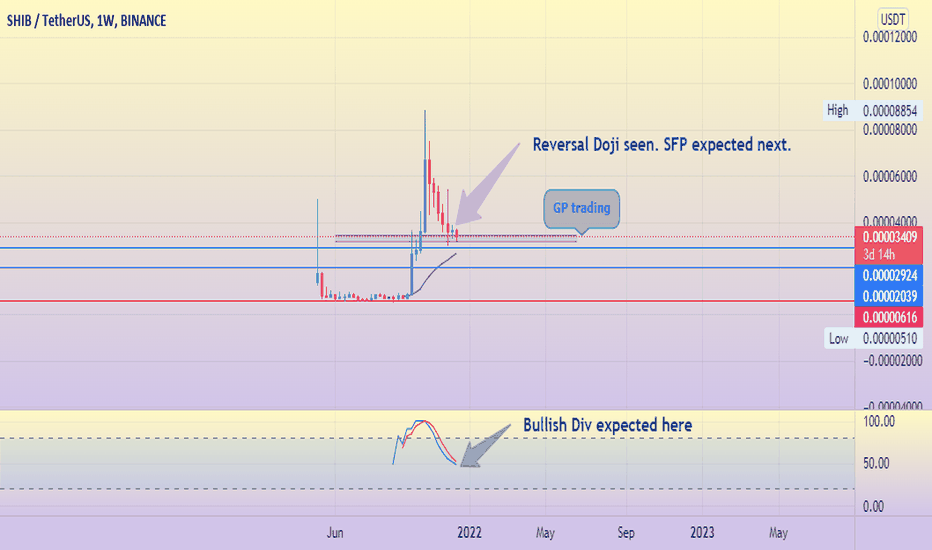Select the blue 0.00002039 price level label
Image resolution: width=932 pixels, height=550 pixels.
pyautogui.click(x=889, y=296)
